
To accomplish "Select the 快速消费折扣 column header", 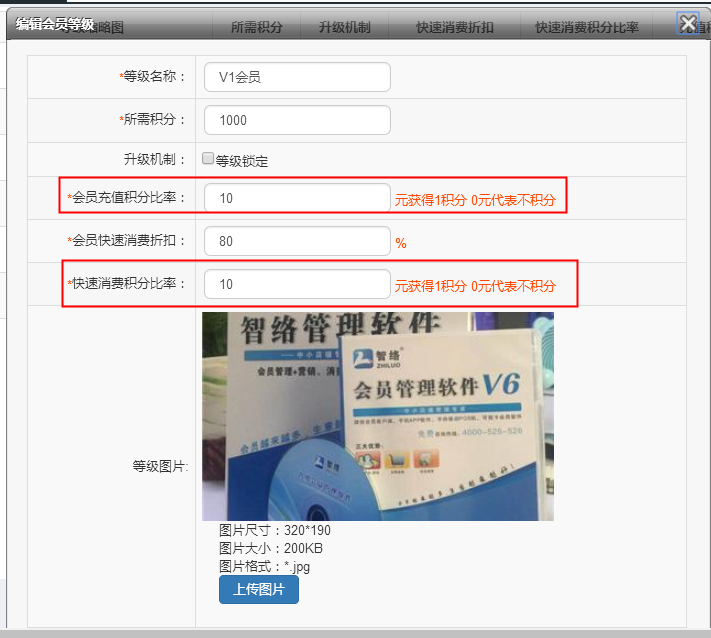I will tap(455, 27).
